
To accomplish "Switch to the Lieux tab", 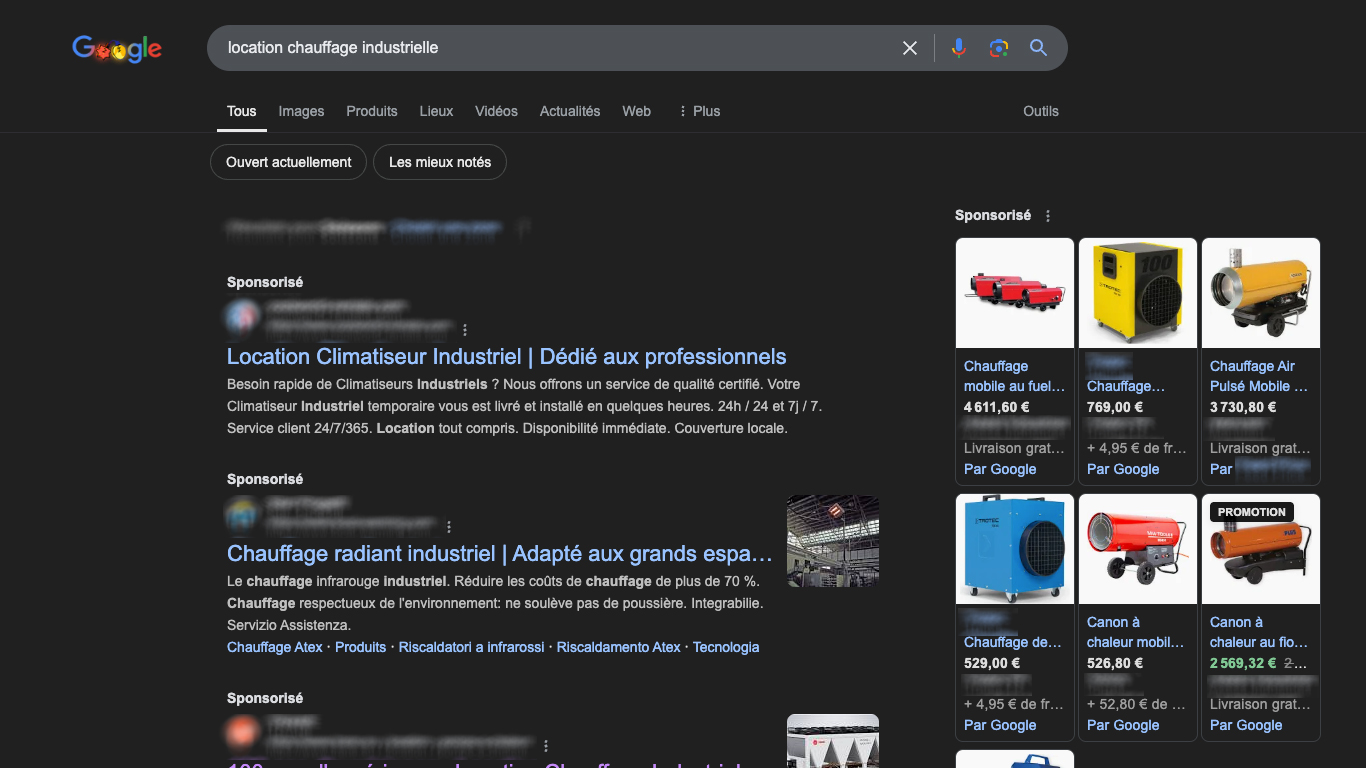I will point(436,111).
